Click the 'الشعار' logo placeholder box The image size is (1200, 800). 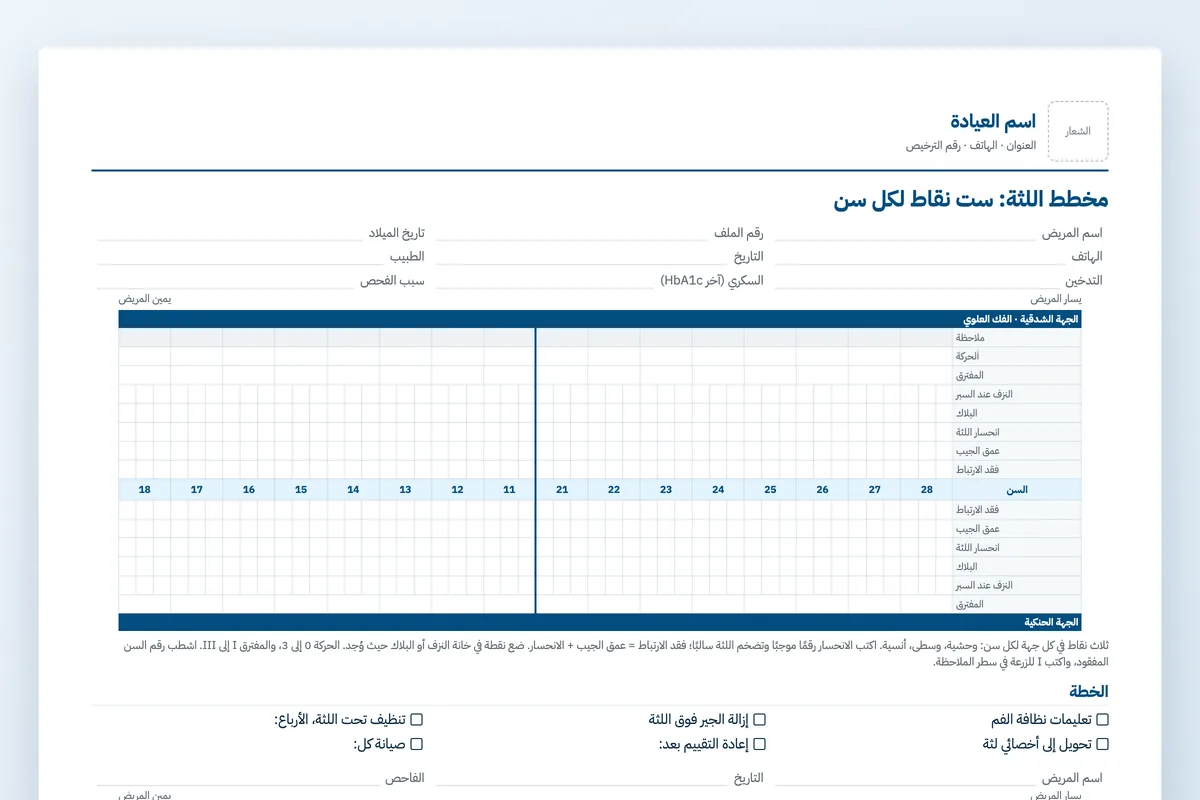pyautogui.click(x=1078, y=131)
